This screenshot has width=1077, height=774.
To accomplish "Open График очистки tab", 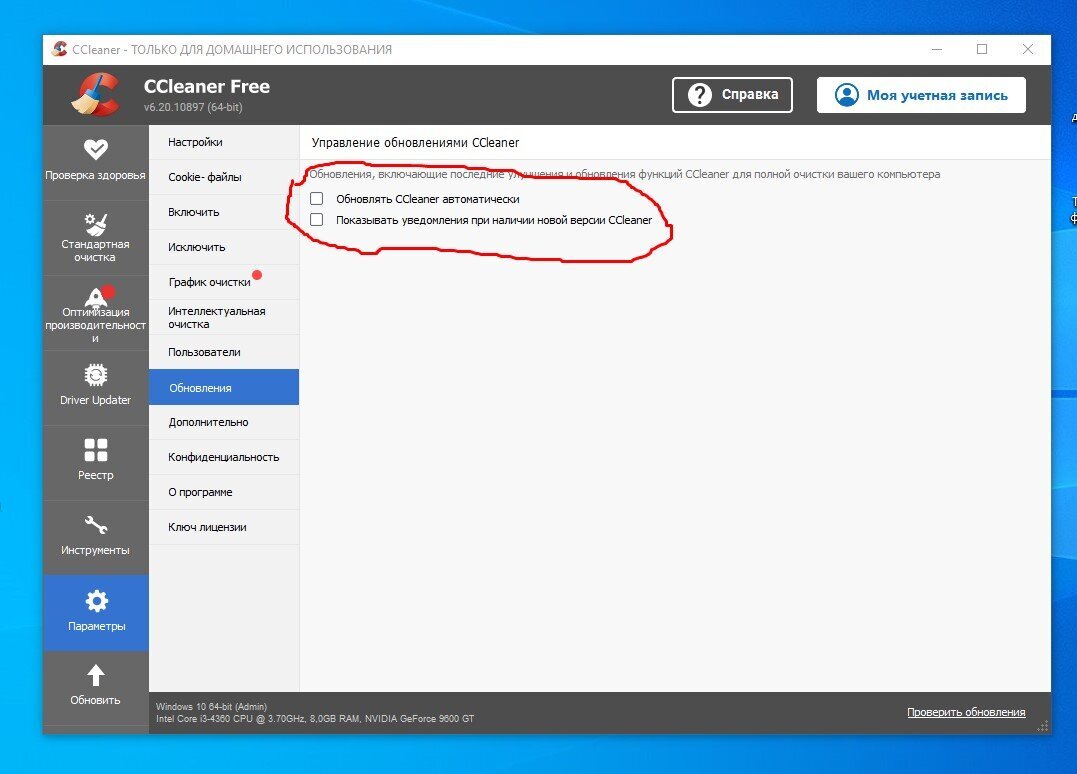I will 224,282.
